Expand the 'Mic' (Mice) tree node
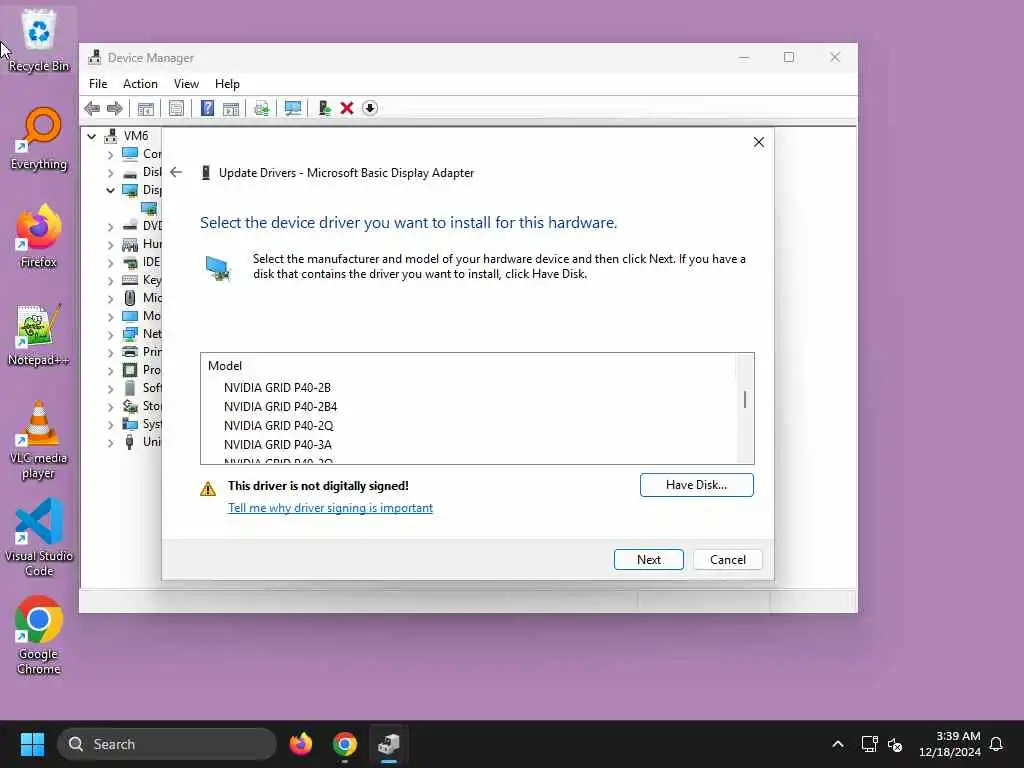Screen dimensions: 1024x768 point(110,298)
